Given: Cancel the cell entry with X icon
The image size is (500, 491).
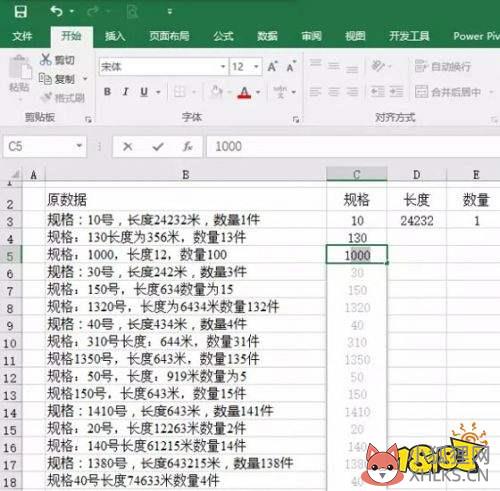Looking at the screenshot, I should (x=128, y=146).
